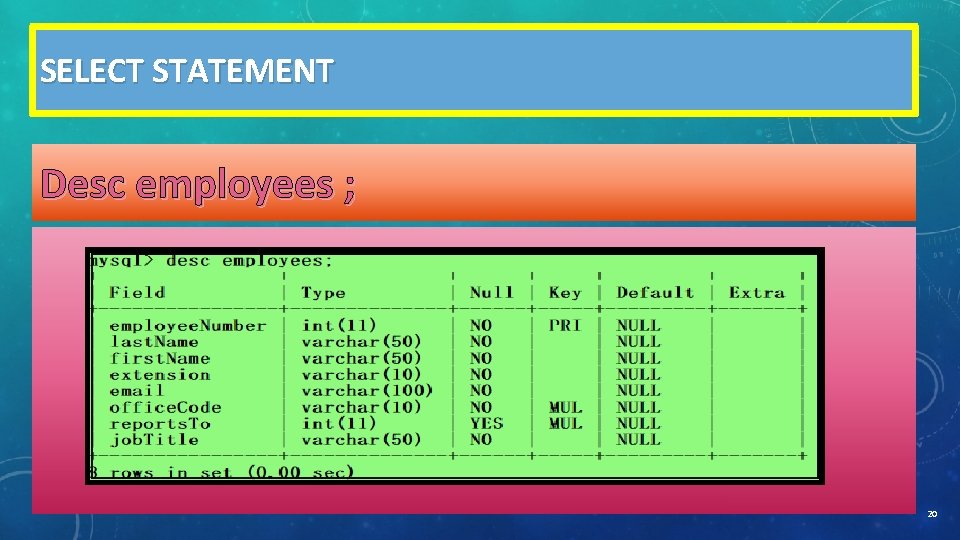
Task: Click the 'Key' column header
Action: coord(564,293)
